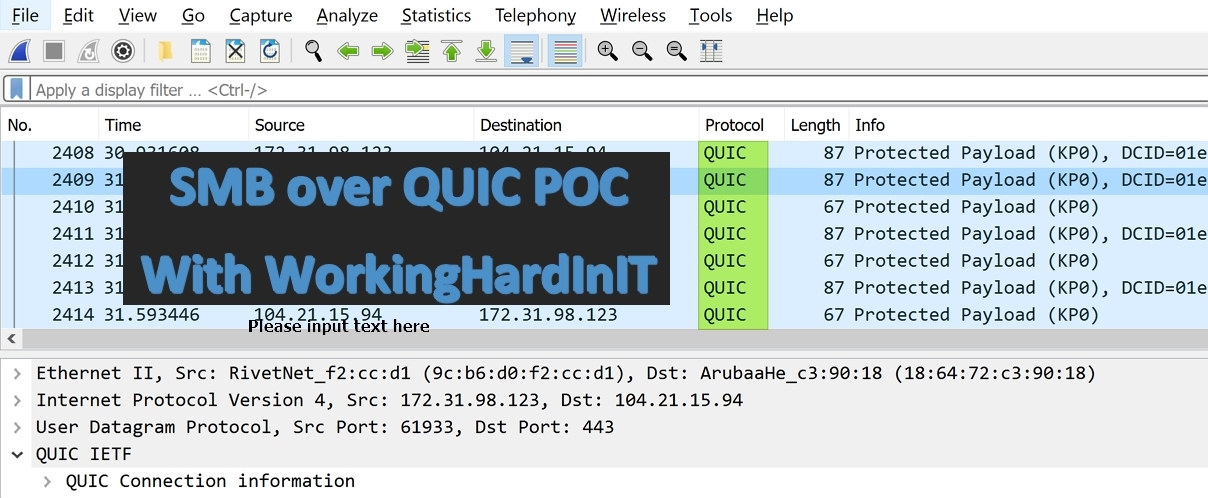
Task: Open display filter bookmark menu
Action: (x=17, y=89)
